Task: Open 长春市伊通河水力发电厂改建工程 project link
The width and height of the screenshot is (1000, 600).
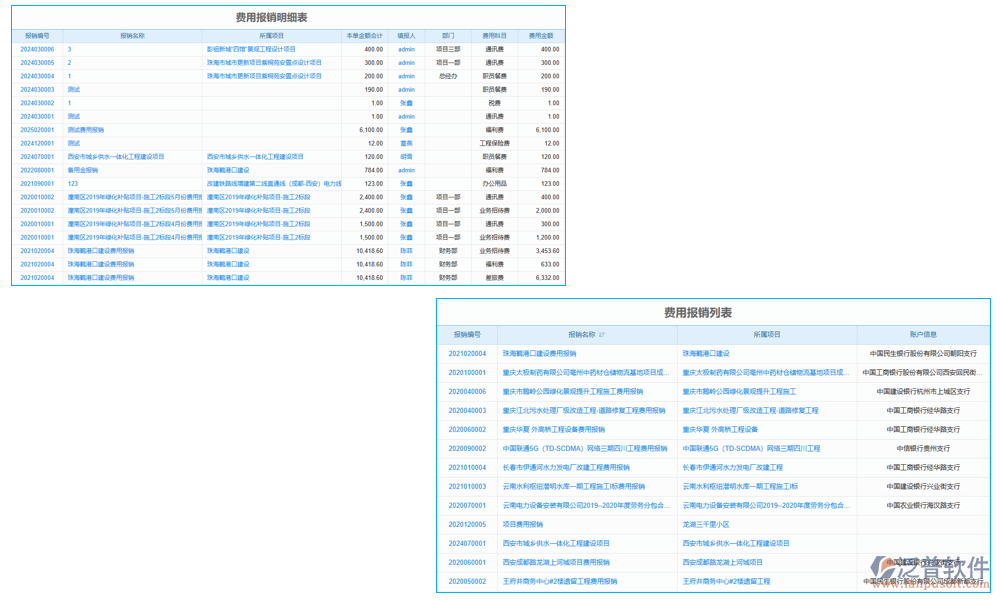Action: (733, 468)
